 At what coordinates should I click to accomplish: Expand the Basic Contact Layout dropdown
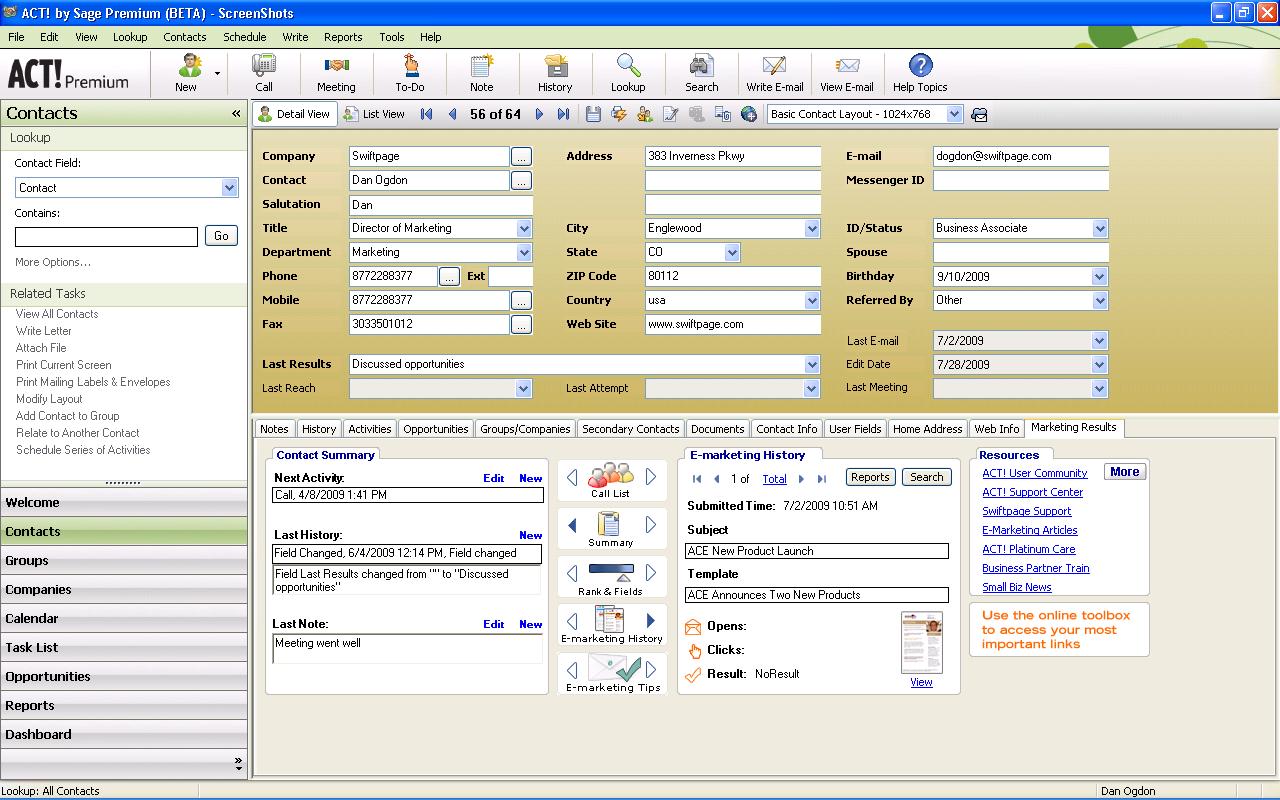pyautogui.click(x=954, y=114)
